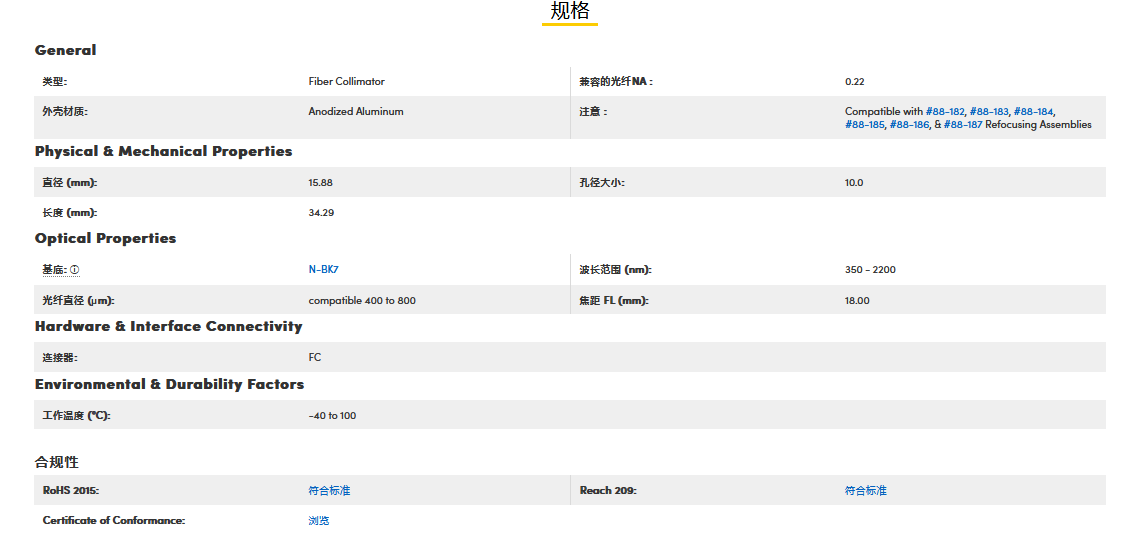
Task: Click 符合标准 link for RoHS 2015
Action: pos(329,491)
